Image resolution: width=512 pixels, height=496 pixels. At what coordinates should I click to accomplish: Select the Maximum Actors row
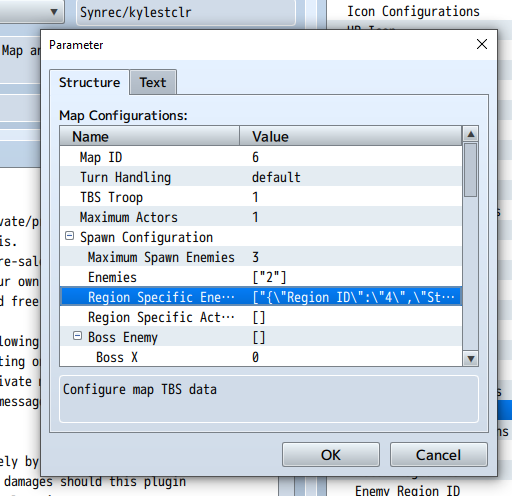pos(261,217)
